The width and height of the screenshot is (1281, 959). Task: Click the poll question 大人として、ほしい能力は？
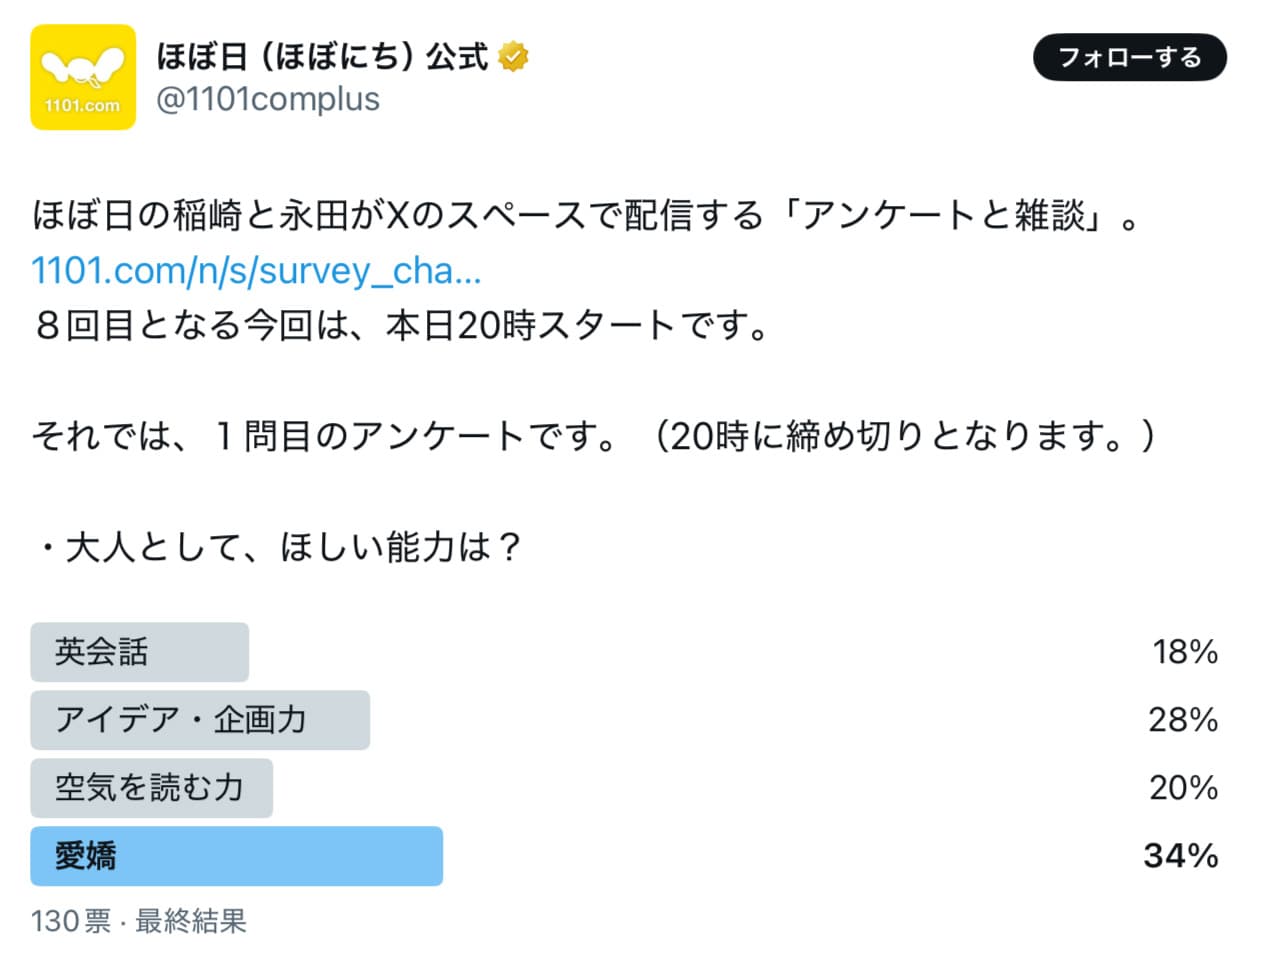[x=280, y=547]
